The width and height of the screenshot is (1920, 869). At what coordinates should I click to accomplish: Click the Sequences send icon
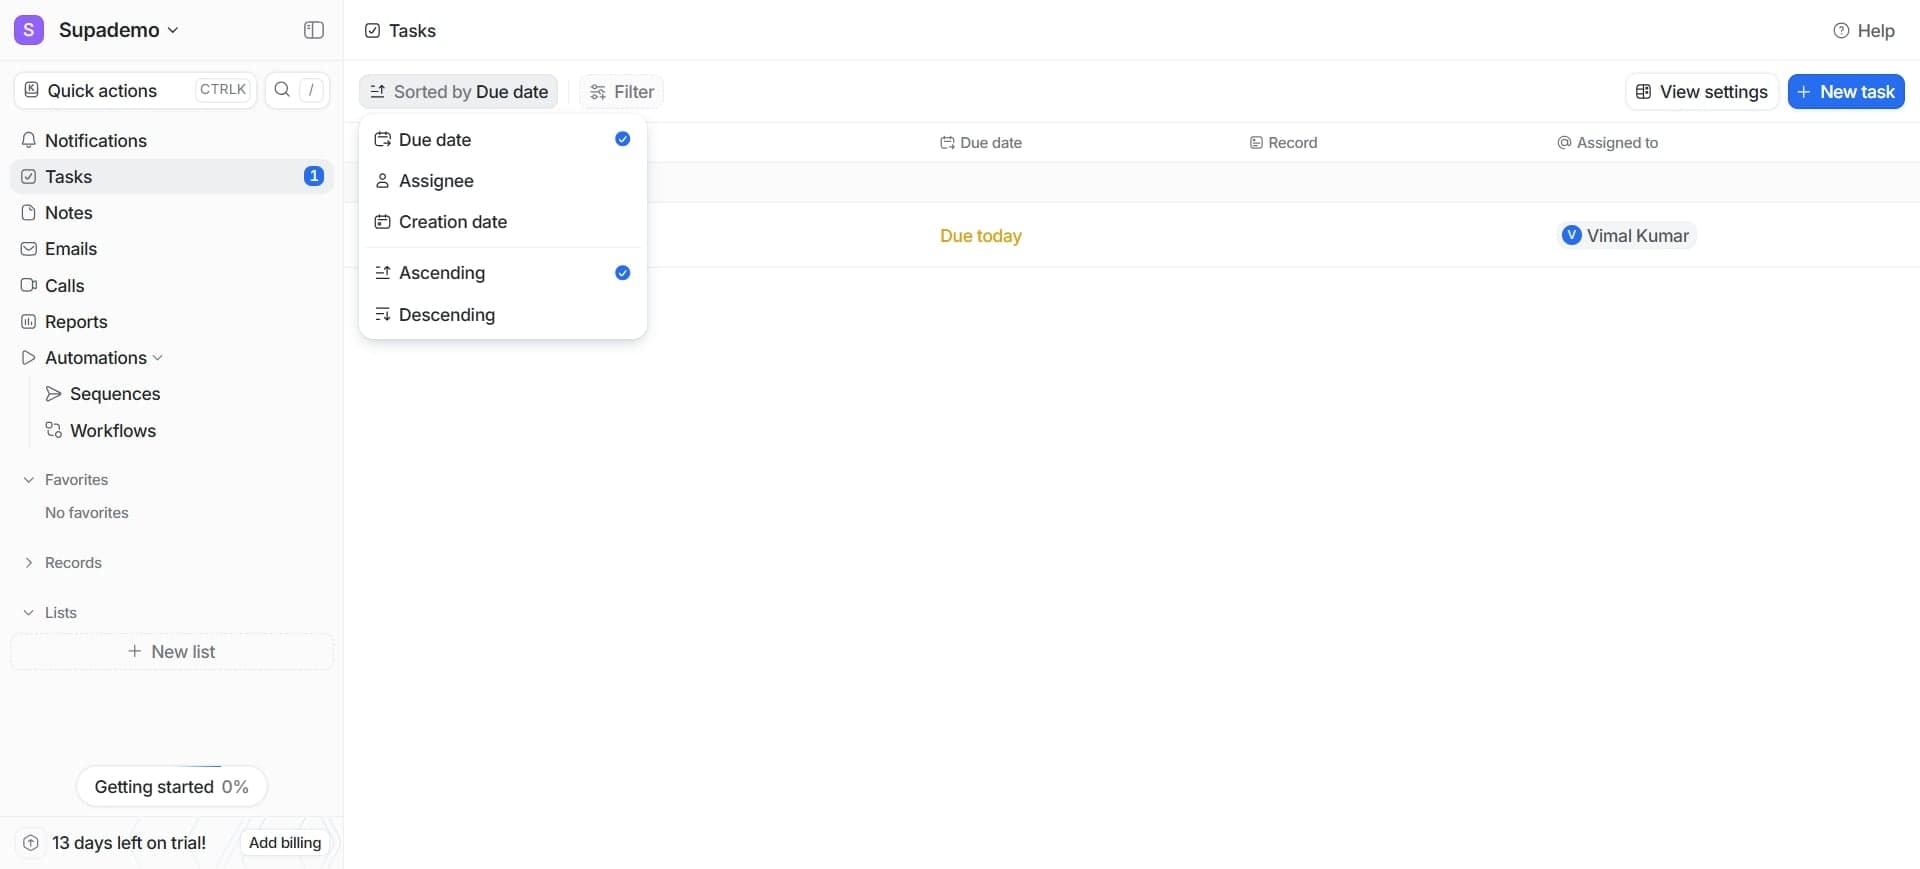pyautogui.click(x=54, y=393)
